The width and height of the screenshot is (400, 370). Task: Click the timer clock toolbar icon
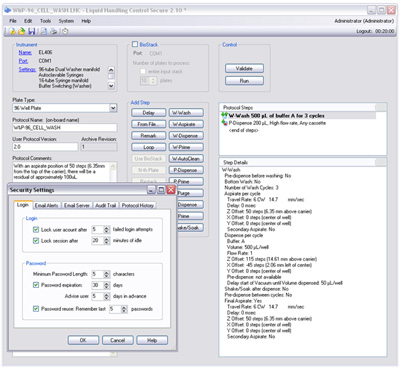coord(65,31)
